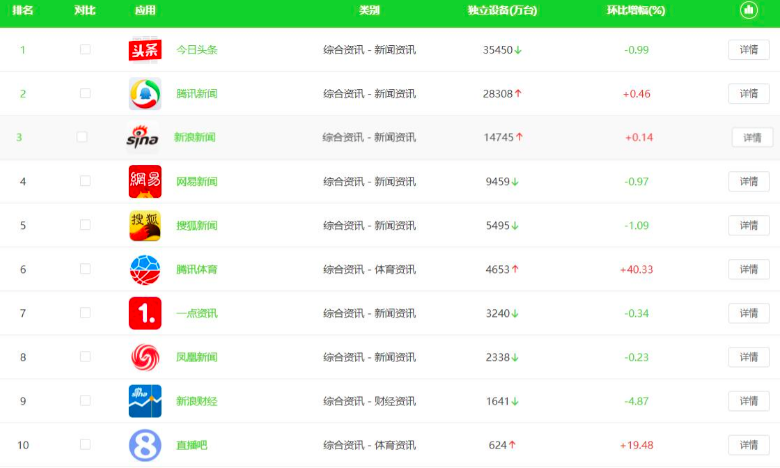Click the 类别 column header

tap(370, 10)
